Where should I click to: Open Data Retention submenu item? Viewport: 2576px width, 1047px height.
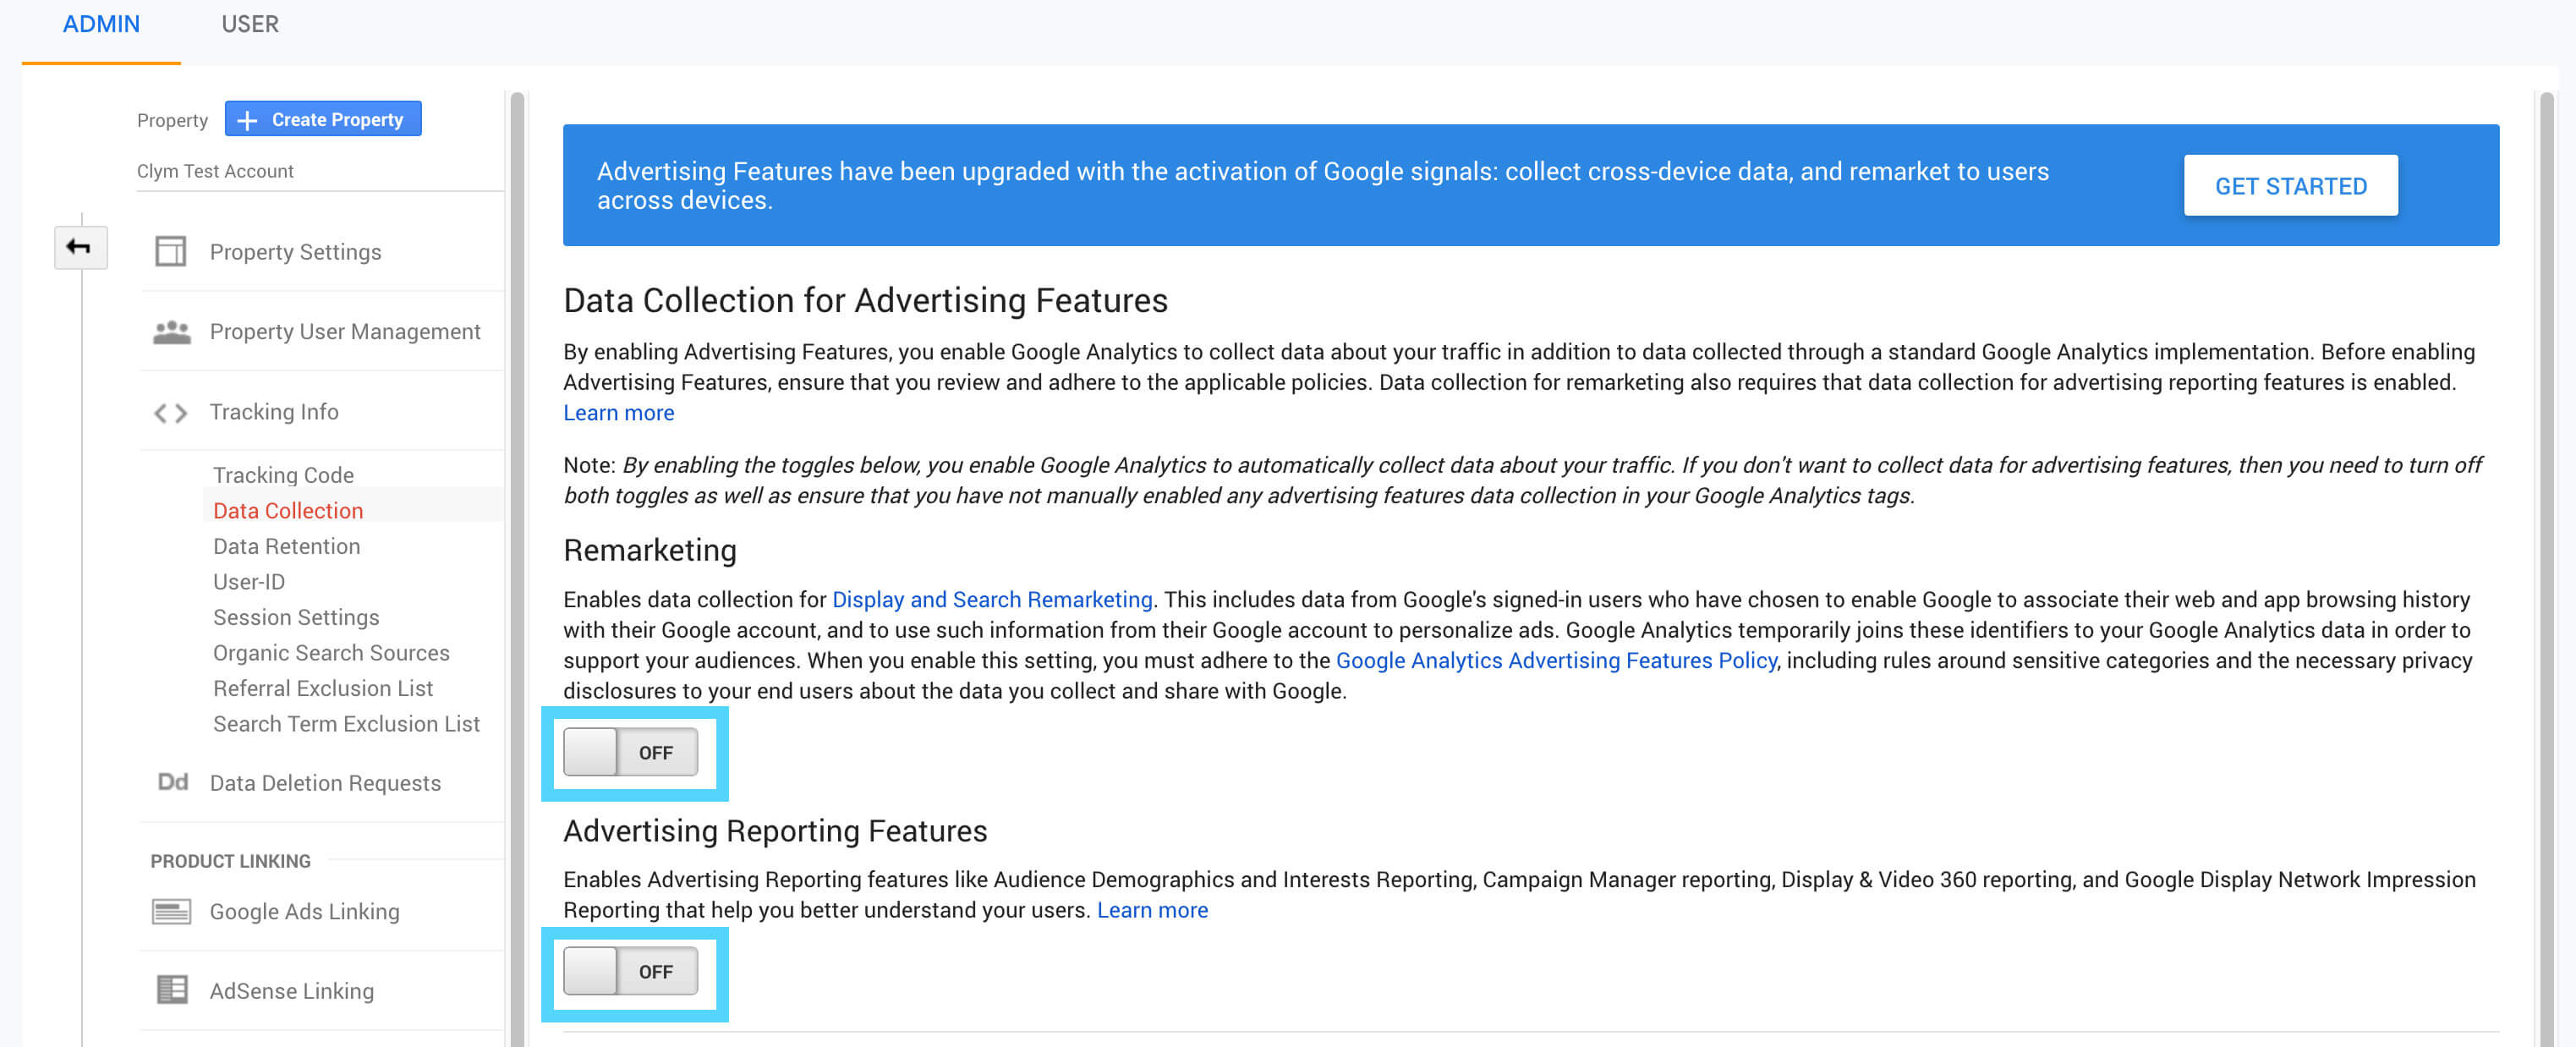pos(286,546)
